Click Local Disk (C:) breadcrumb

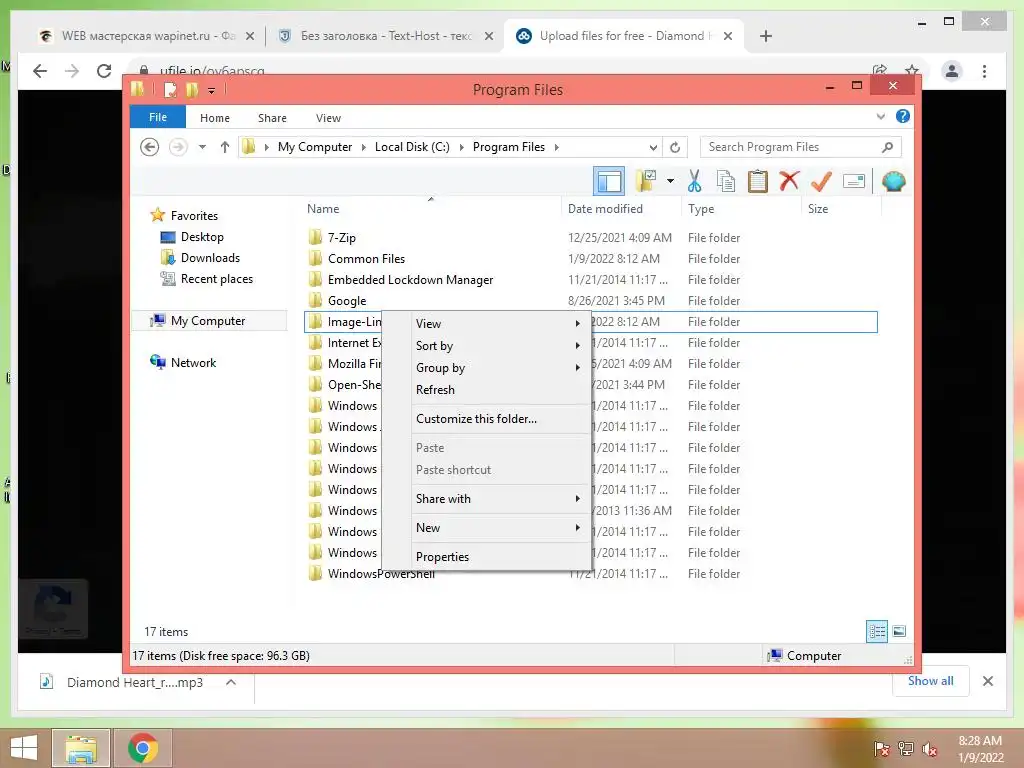(412, 147)
